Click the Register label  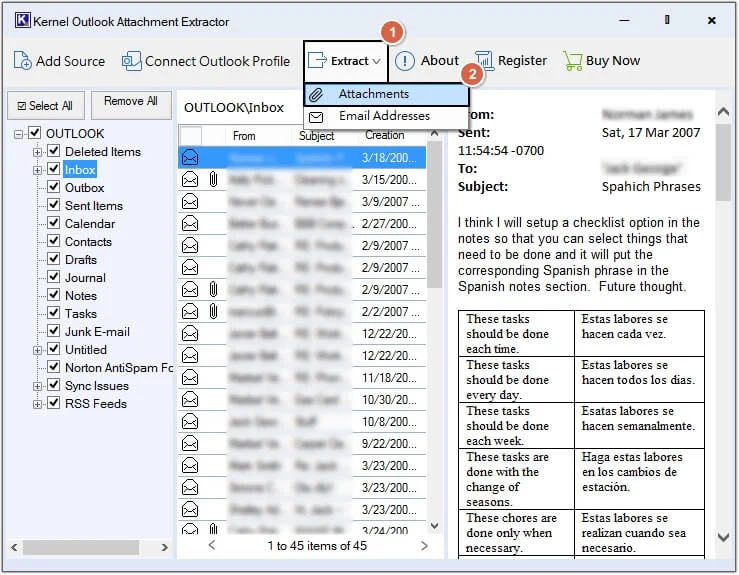pos(522,61)
